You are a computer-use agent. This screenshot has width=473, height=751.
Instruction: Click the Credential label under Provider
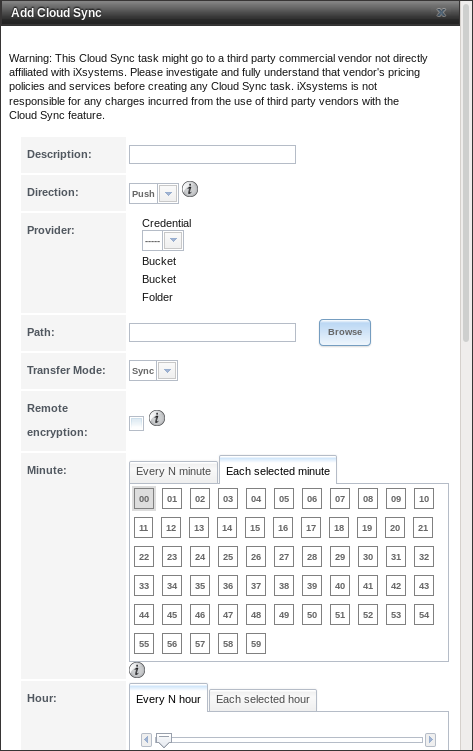(167, 223)
